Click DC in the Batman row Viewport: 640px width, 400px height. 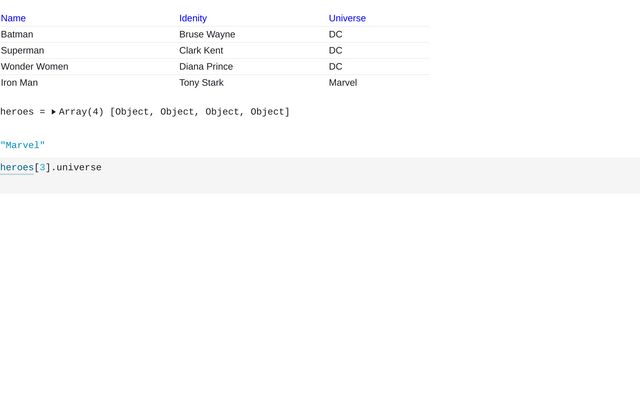tap(336, 34)
